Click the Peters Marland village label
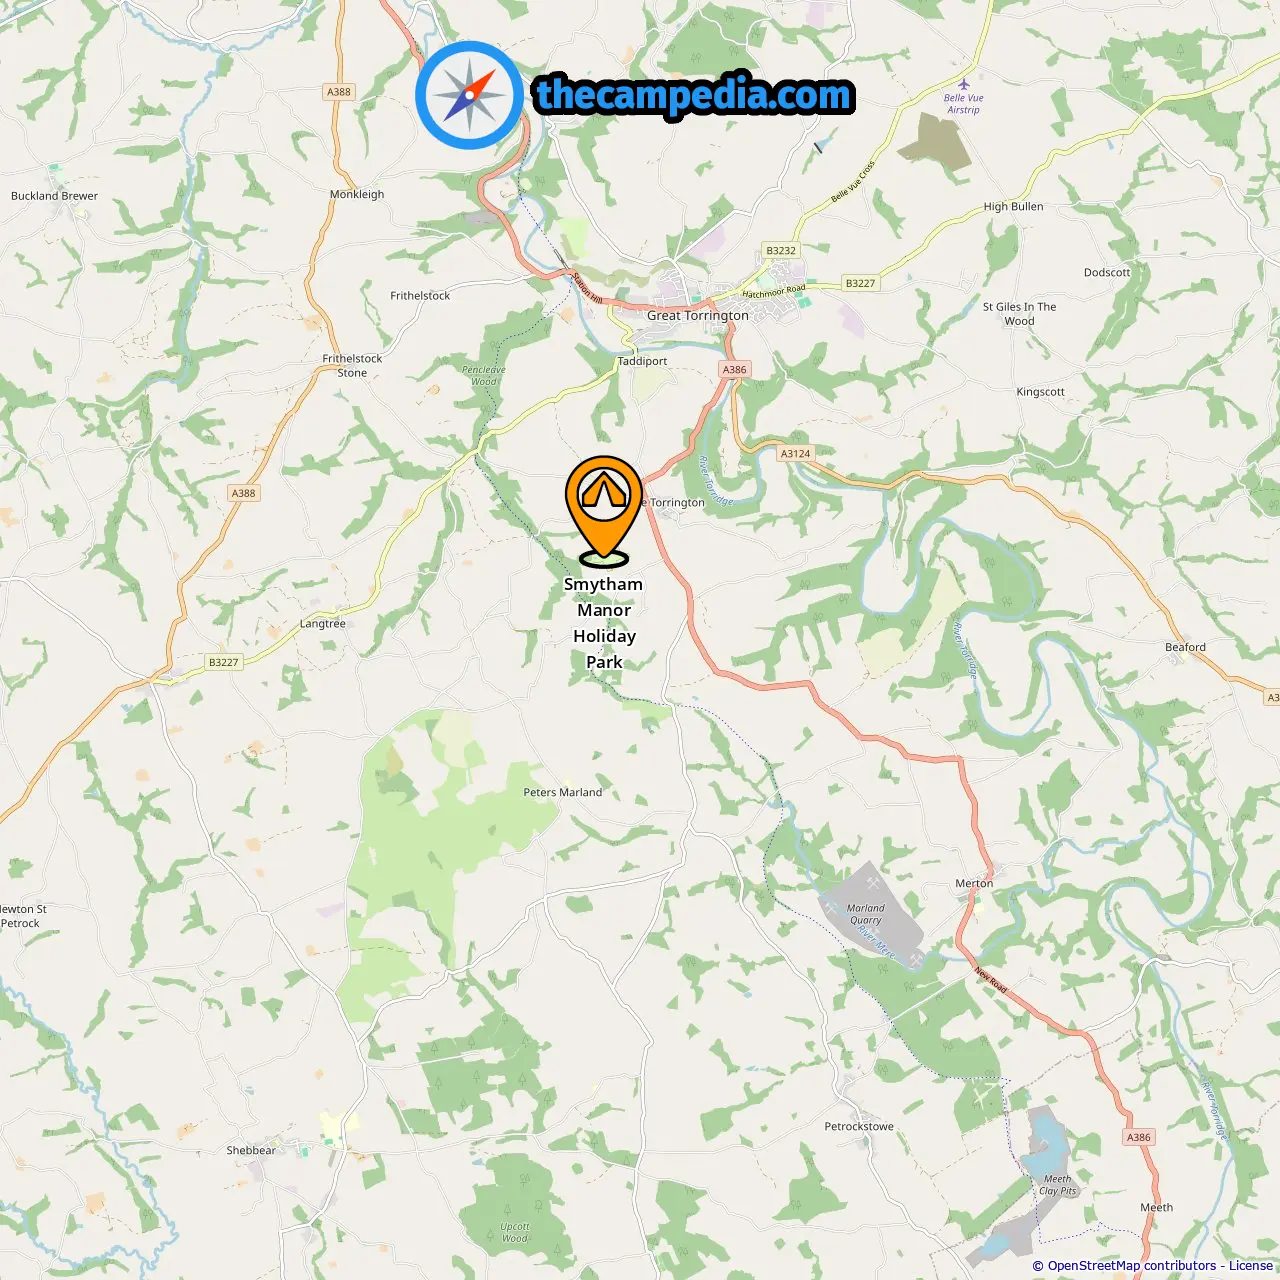 (x=563, y=792)
